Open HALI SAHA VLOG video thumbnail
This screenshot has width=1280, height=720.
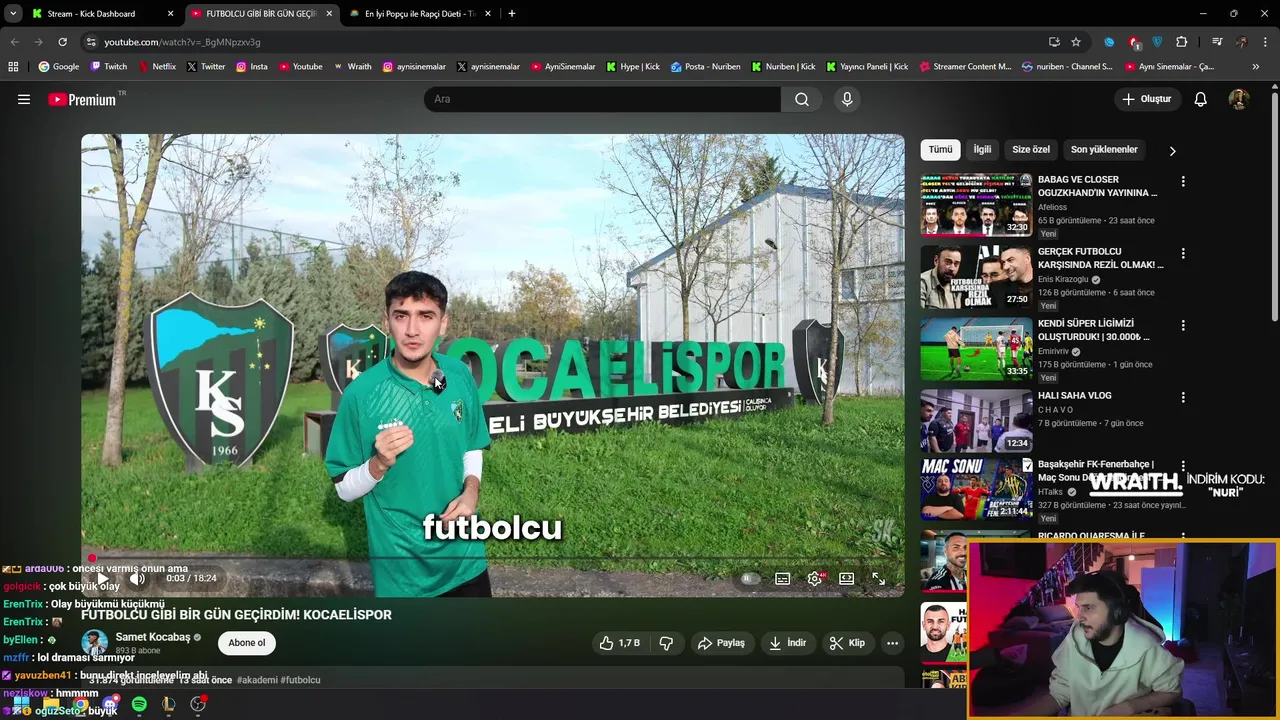976,420
